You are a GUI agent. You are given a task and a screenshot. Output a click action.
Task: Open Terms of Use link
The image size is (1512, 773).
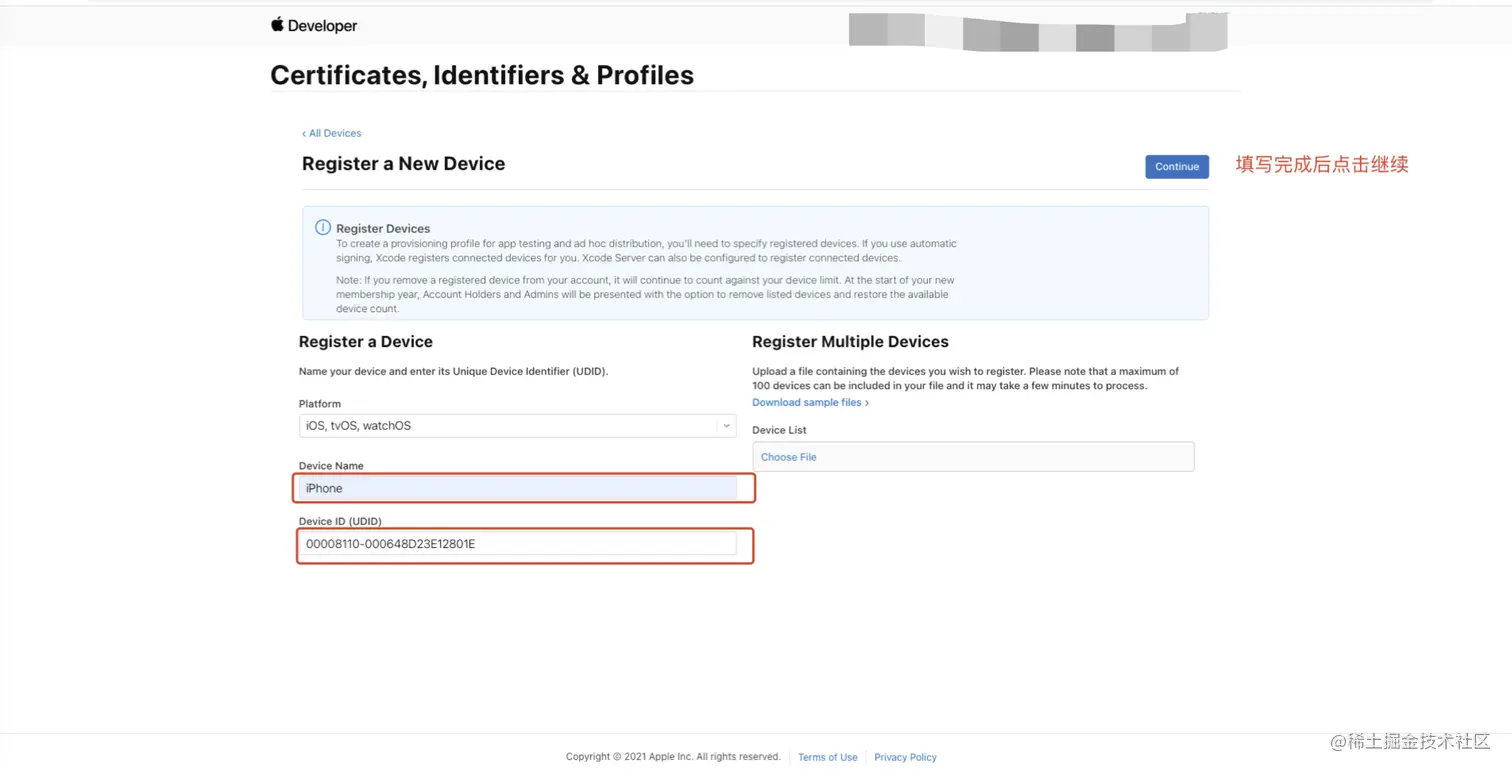[827, 758]
